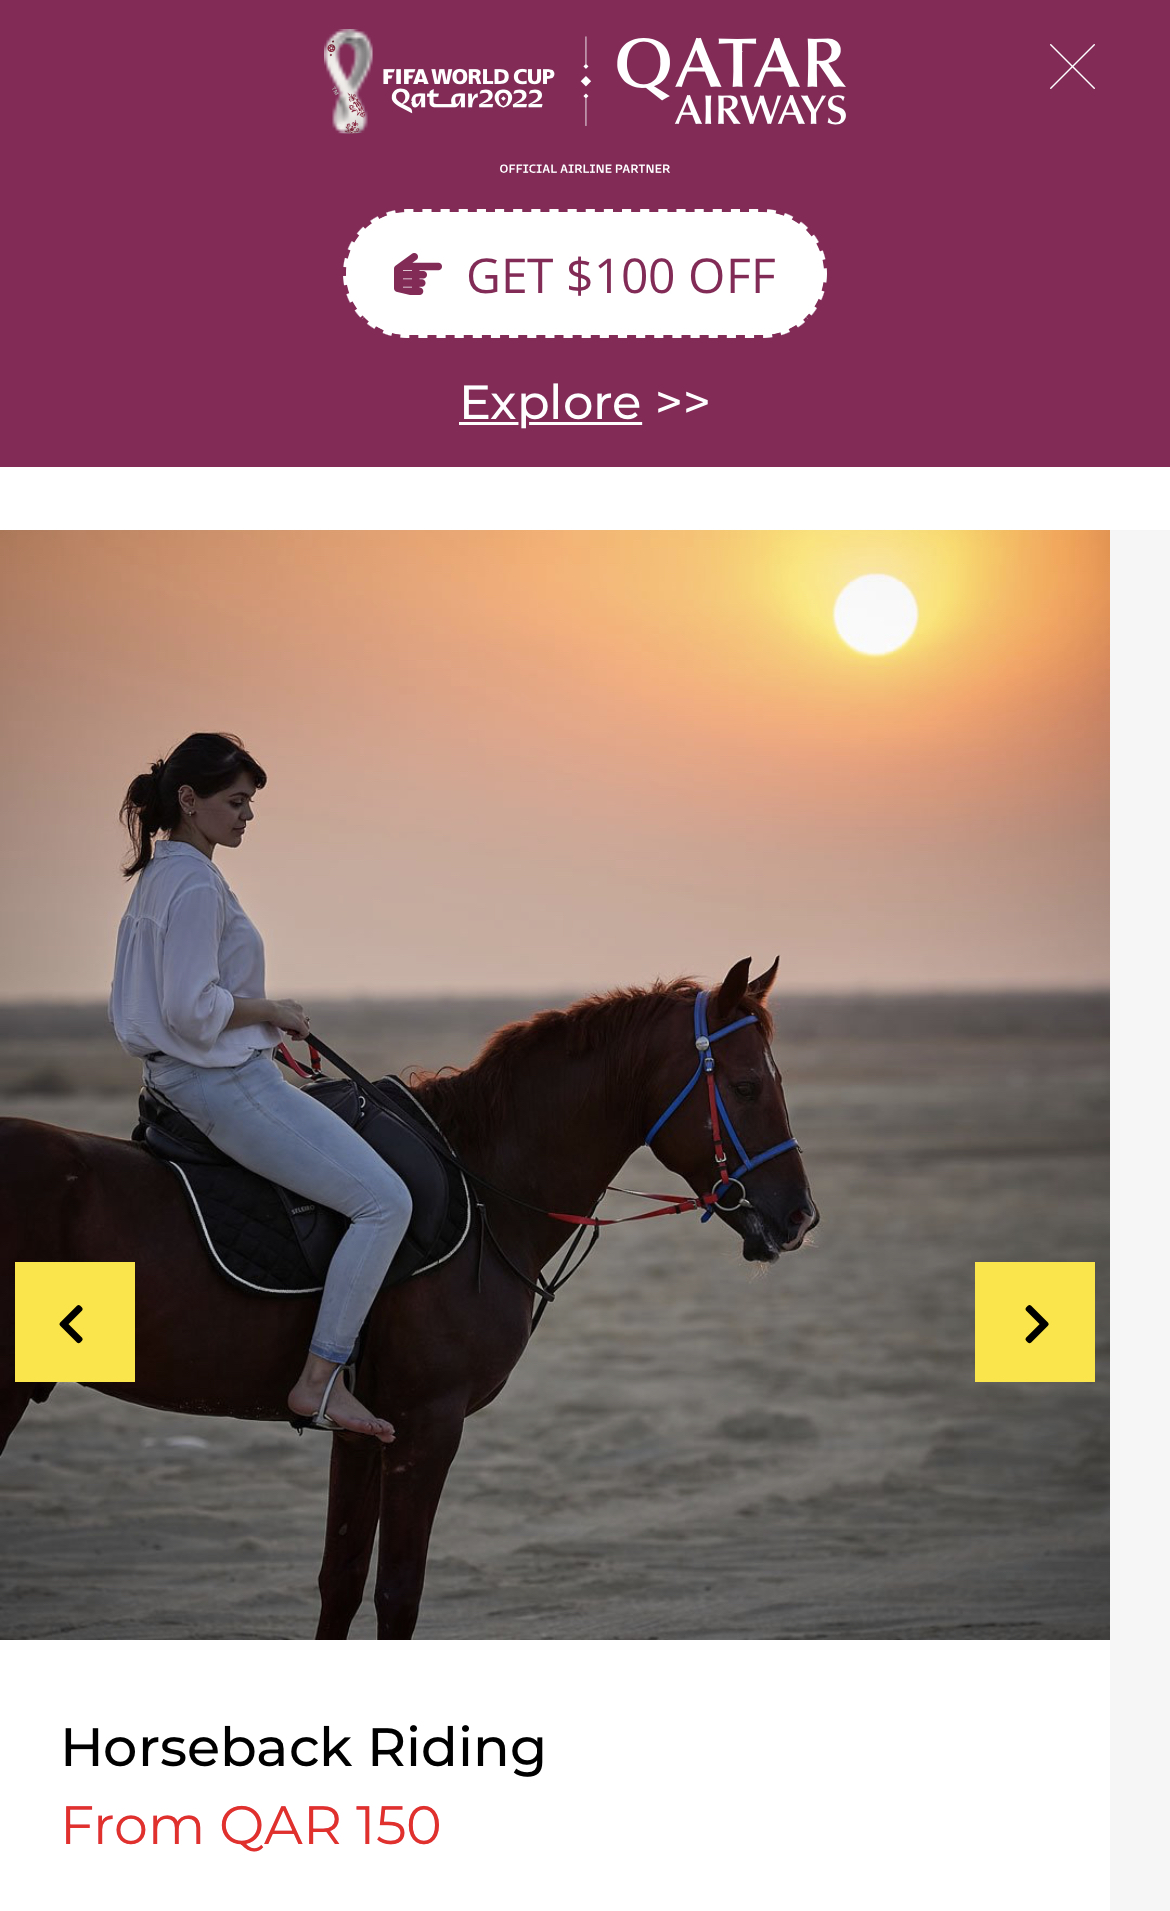Click the divider between FIFA and Qatar logos
The height and width of the screenshot is (1911, 1170).
[586, 81]
